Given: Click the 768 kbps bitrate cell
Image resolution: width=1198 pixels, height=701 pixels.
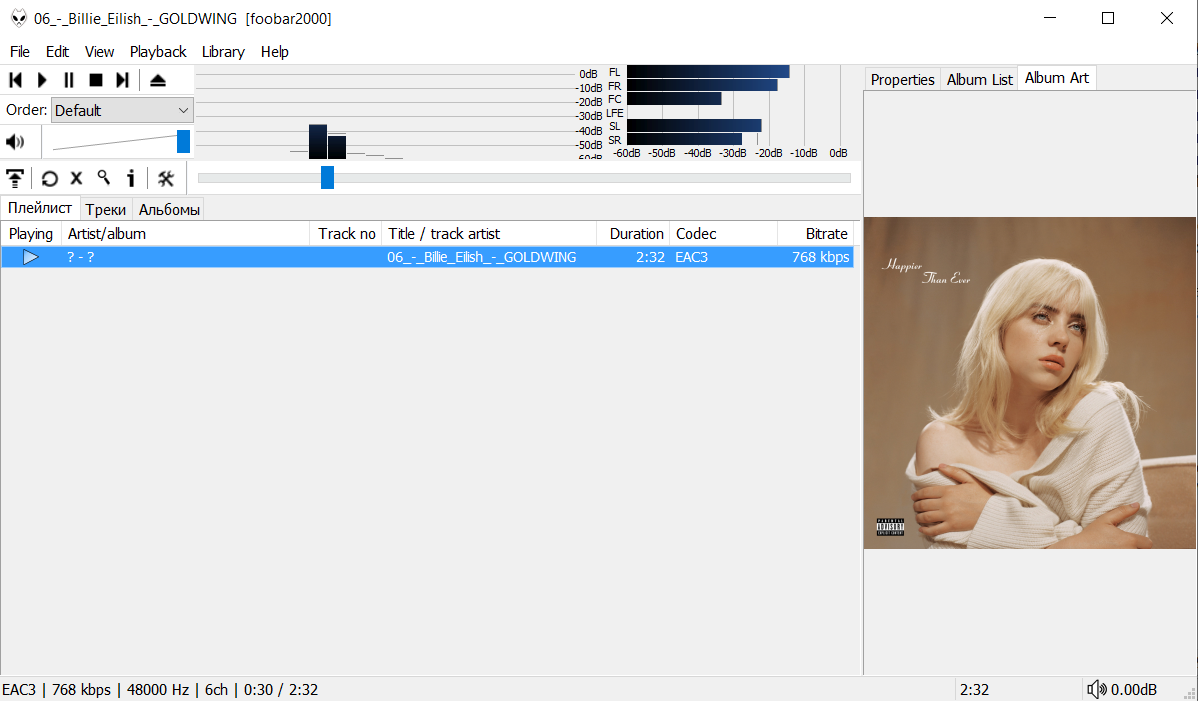Looking at the screenshot, I should tap(821, 257).
